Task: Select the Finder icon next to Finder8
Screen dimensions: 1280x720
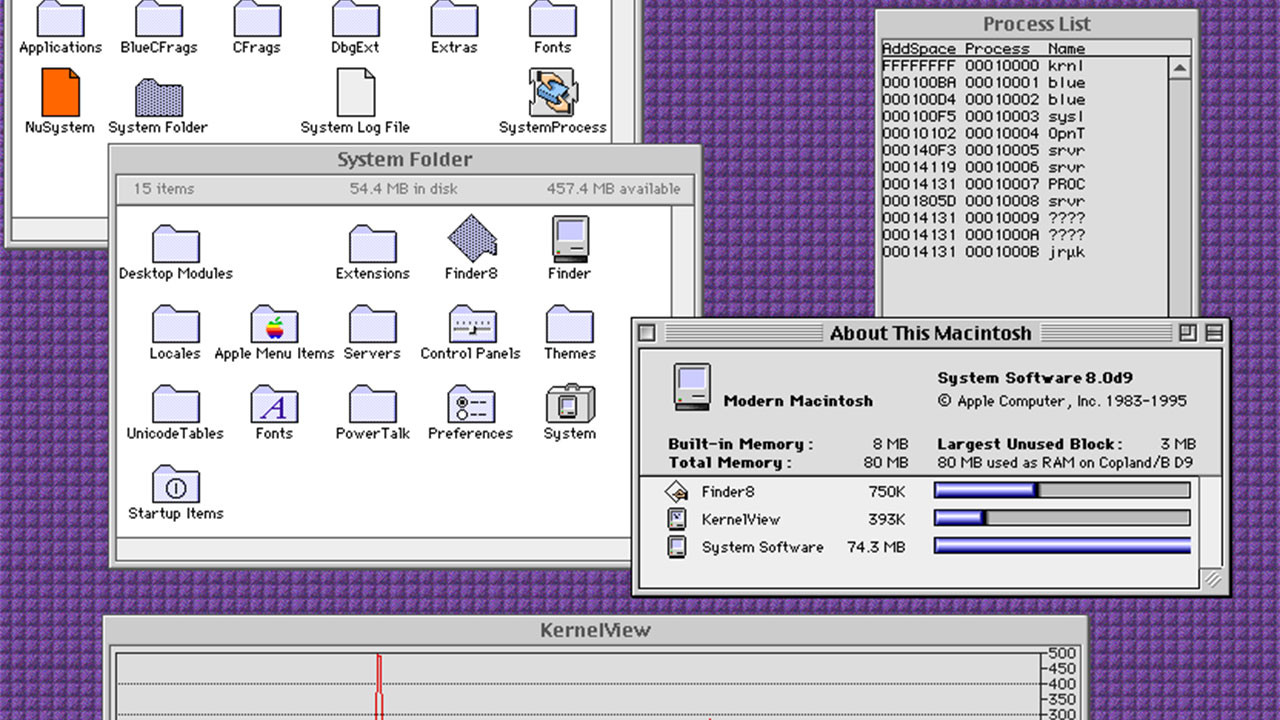Action: pos(570,240)
